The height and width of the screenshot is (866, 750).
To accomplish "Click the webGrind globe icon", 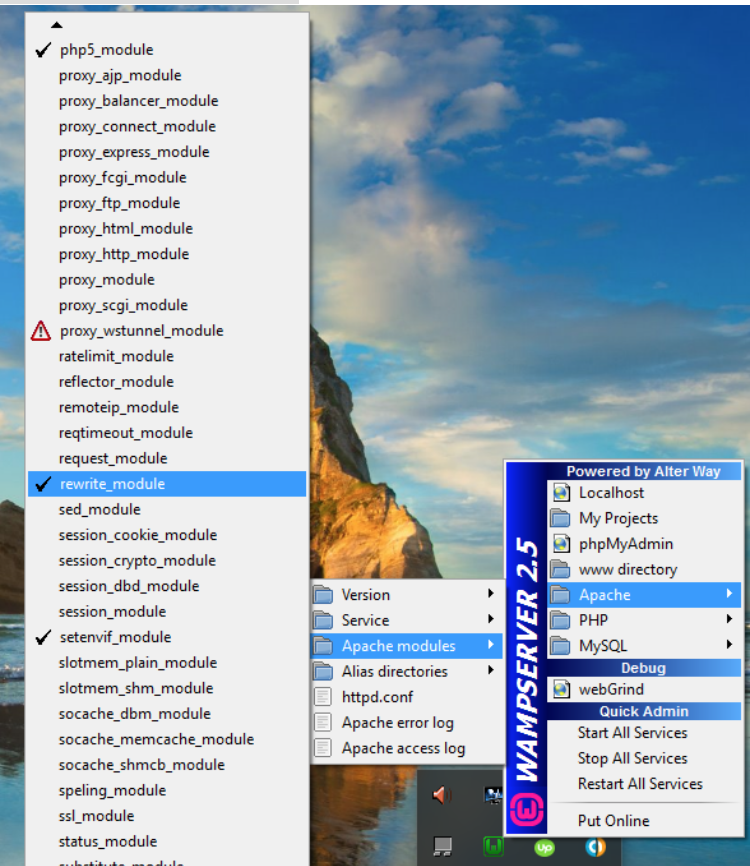I will [561, 689].
